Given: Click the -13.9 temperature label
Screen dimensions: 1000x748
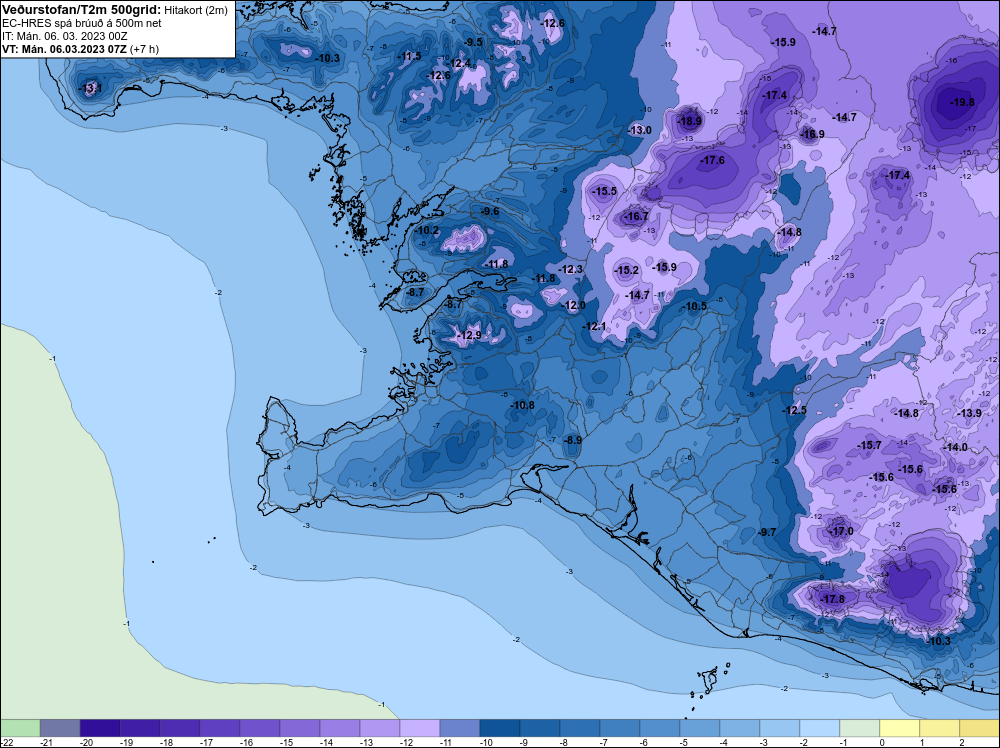Looking at the screenshot, I should click(969, 413).
